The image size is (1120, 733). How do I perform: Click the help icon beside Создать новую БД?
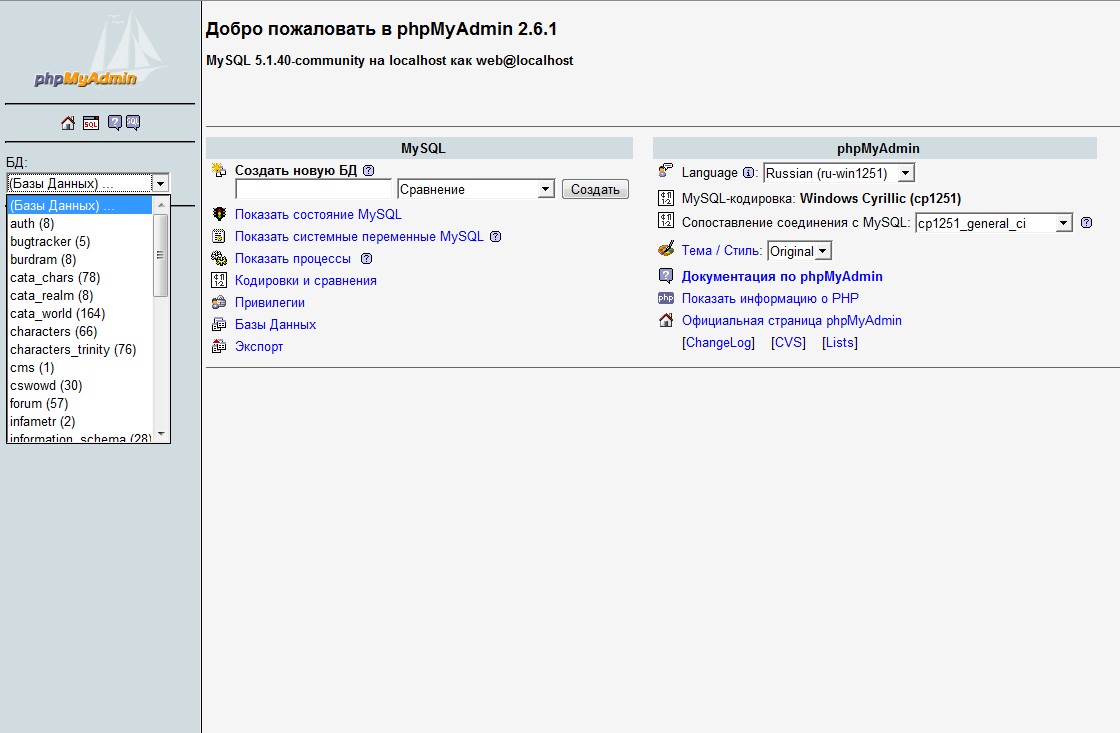368,171
